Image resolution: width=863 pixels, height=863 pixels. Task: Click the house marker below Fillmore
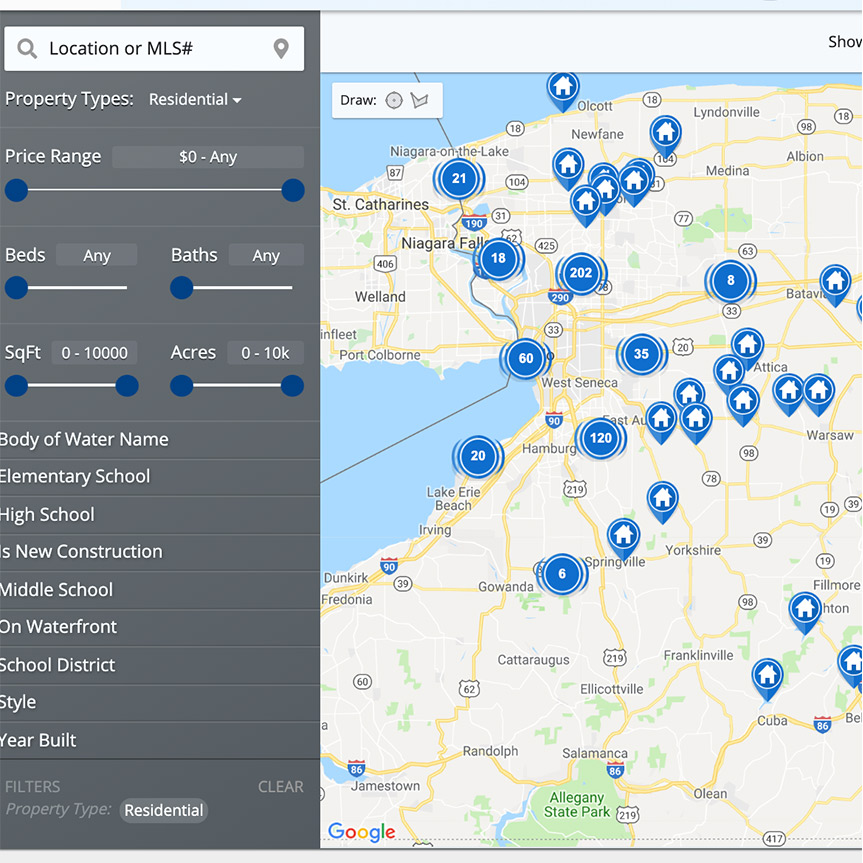tap(805, 612)
